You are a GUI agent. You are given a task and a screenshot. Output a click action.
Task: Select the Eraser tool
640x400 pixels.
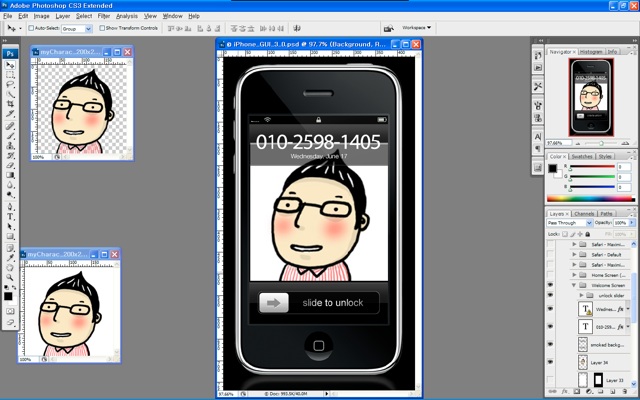pyautogui.click(x=10, y=165)
